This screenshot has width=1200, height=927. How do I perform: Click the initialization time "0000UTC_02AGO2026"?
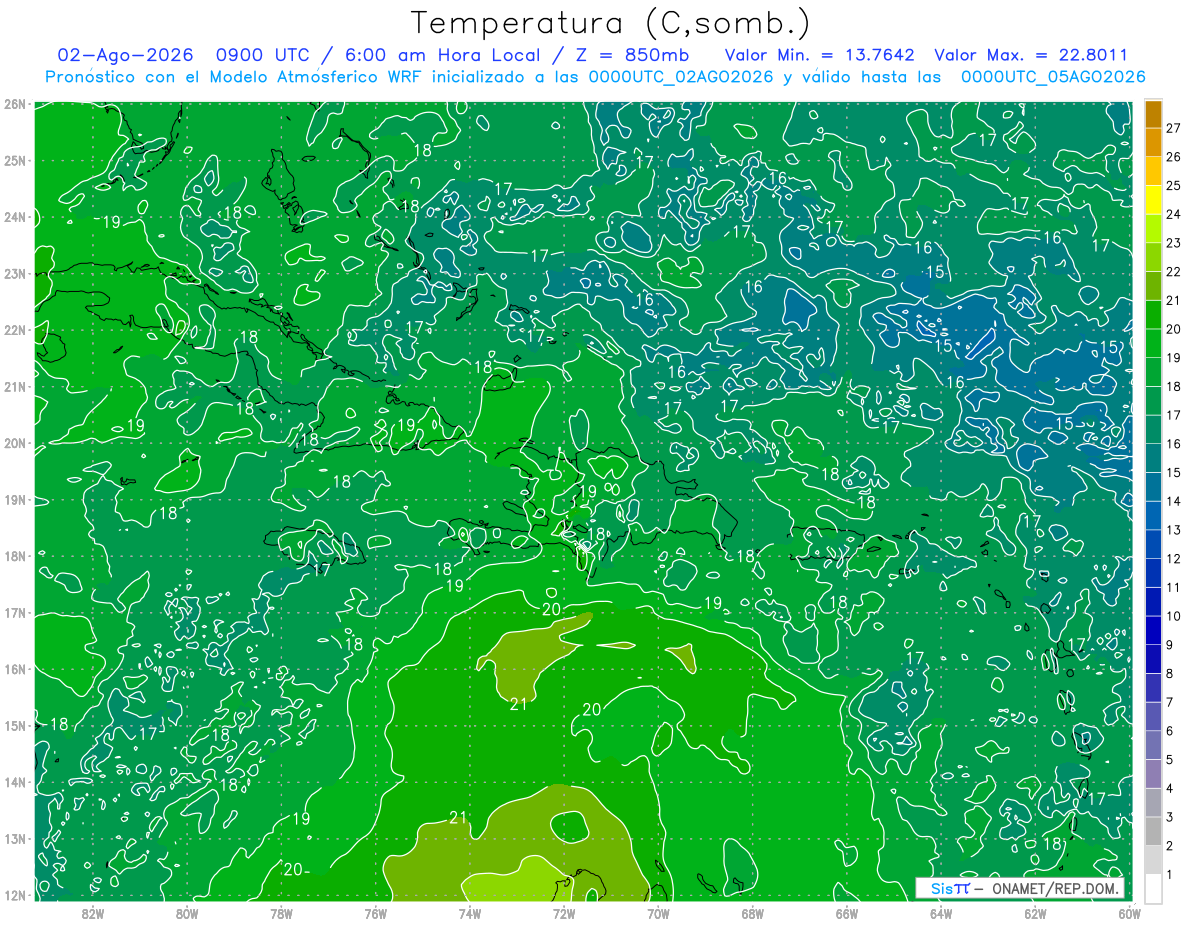(681, 77)
